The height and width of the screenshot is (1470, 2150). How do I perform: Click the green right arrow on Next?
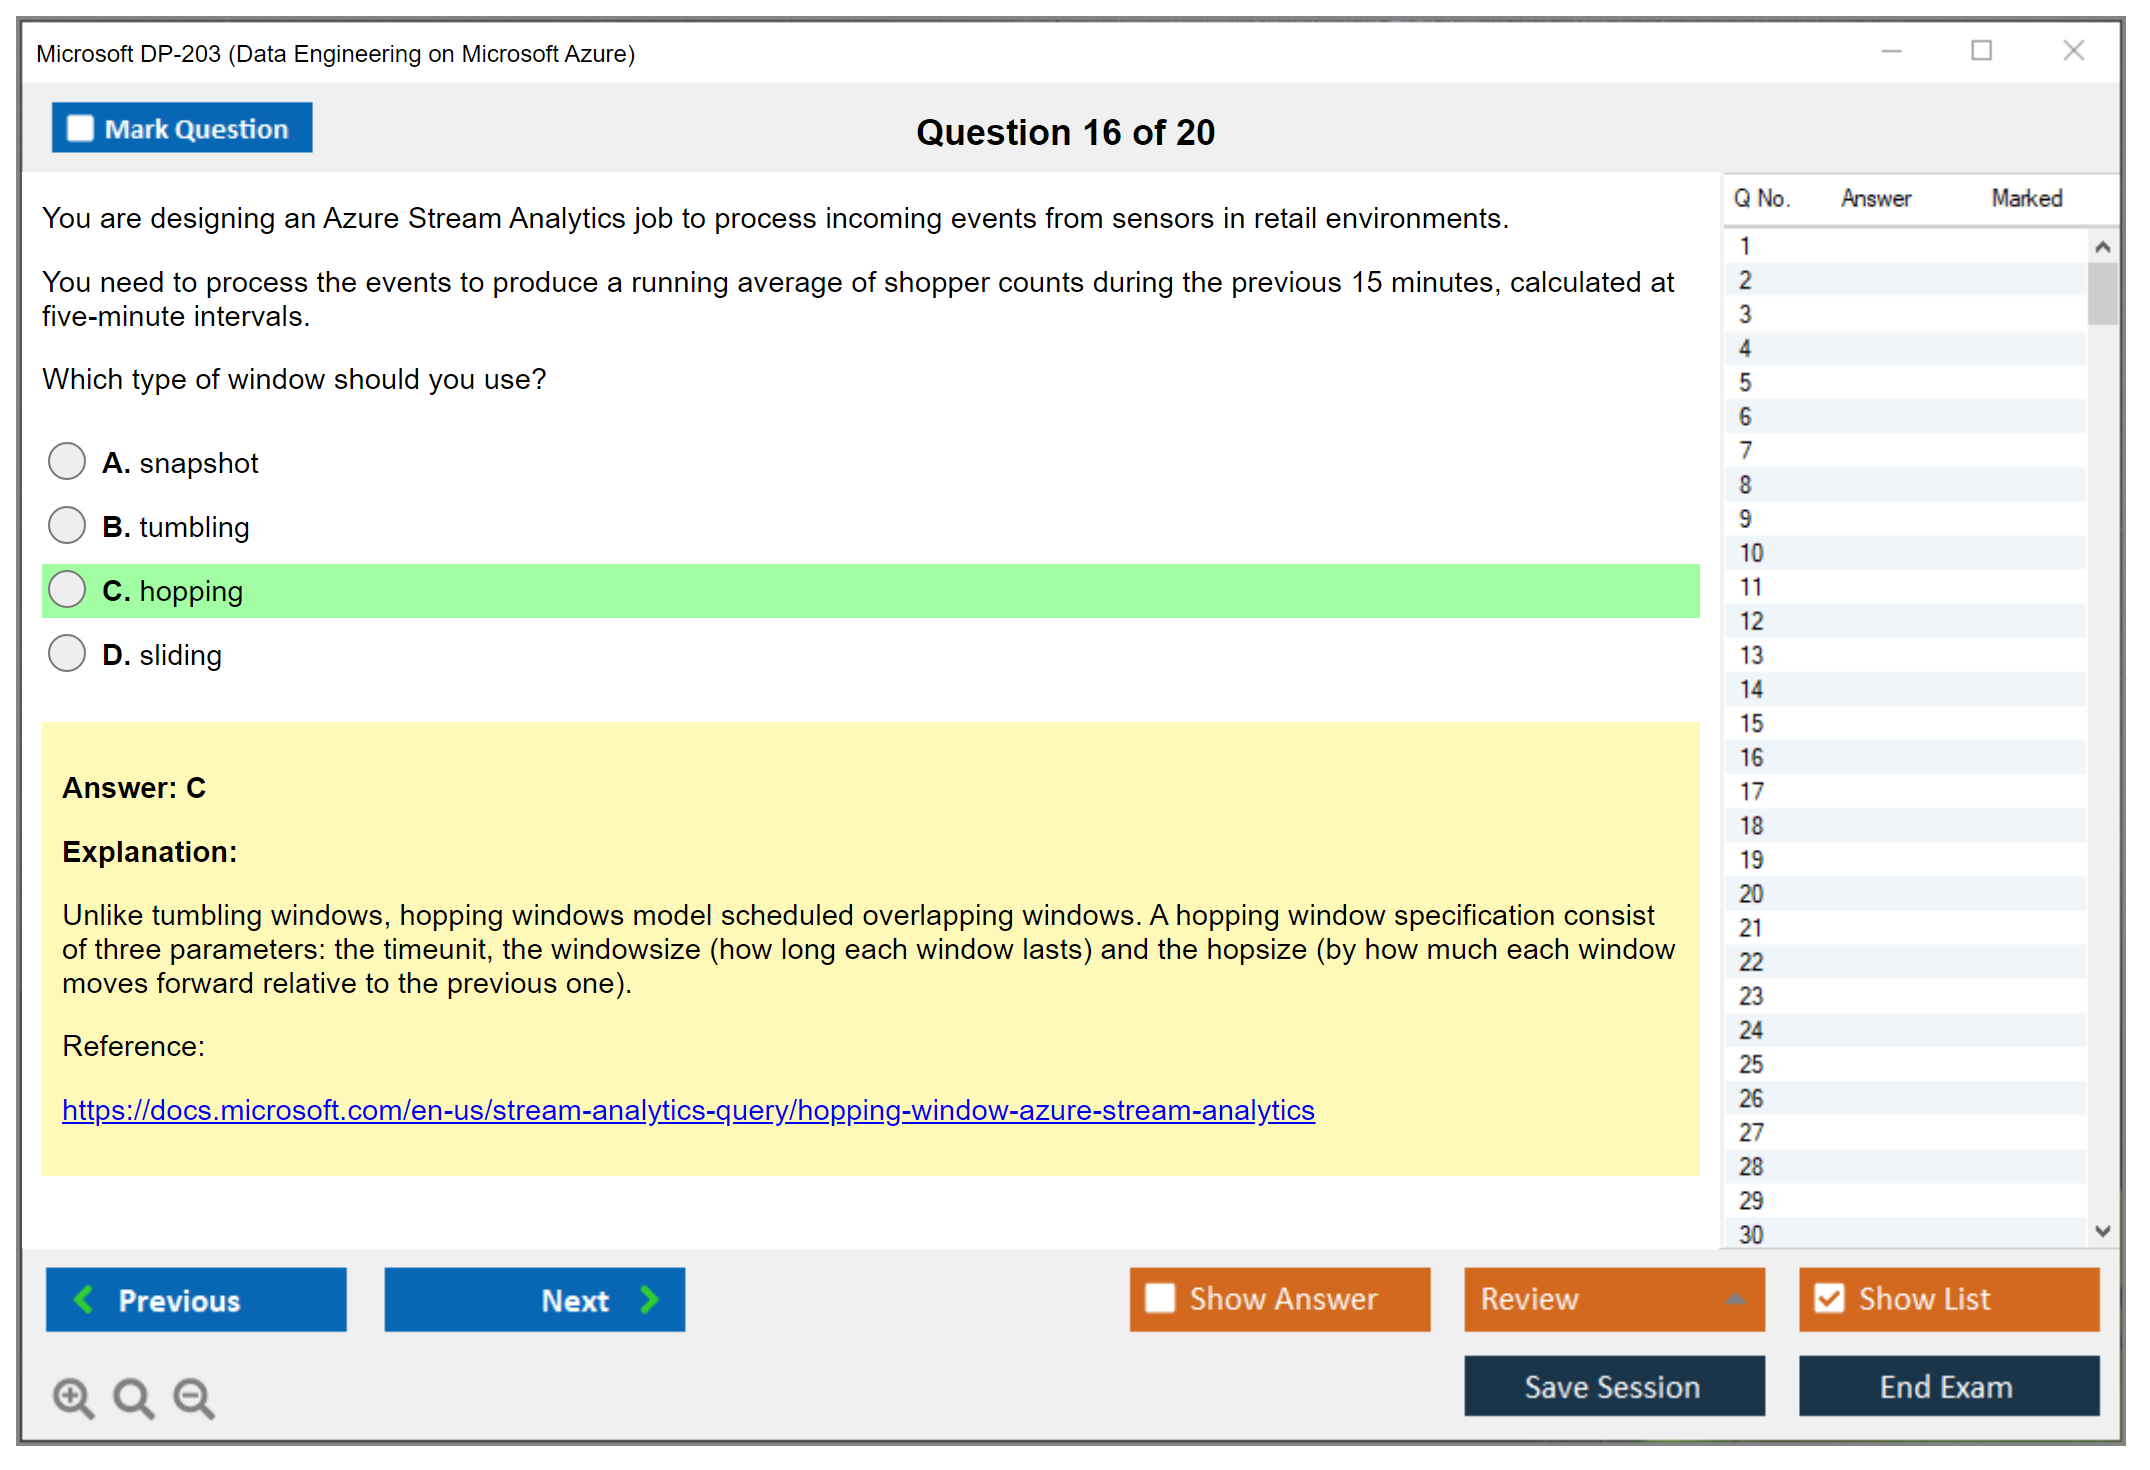tap(649, 1299)
